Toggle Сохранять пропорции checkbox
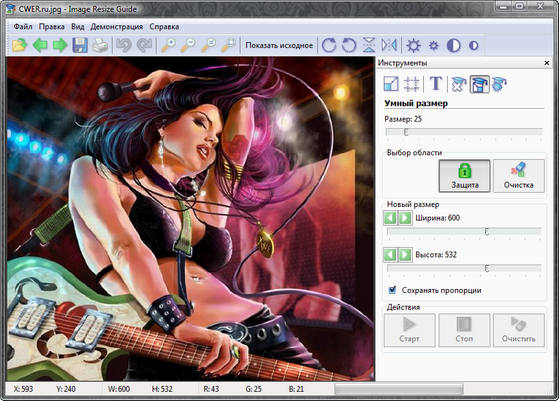The image size is (559, 401). pos(392,290)
